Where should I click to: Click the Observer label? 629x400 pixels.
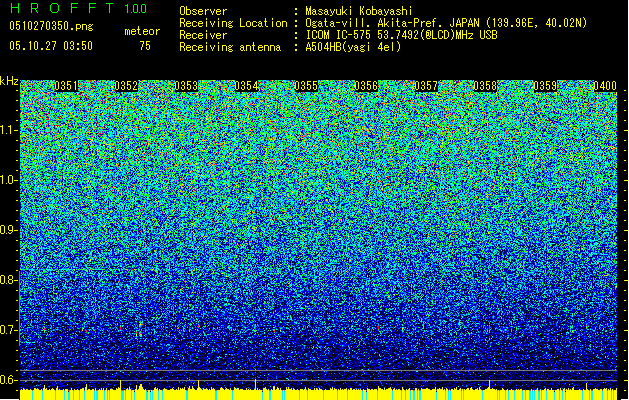point(203,11)
